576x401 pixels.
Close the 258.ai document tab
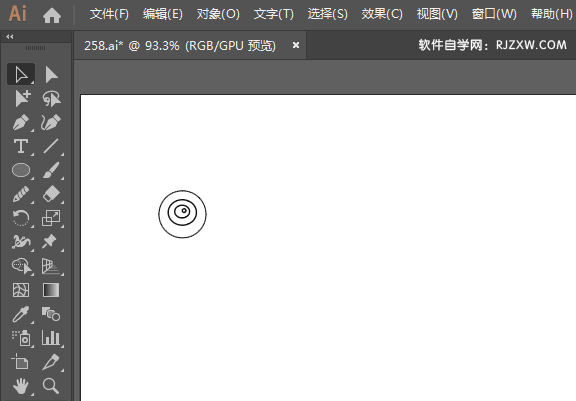(296, 45)
